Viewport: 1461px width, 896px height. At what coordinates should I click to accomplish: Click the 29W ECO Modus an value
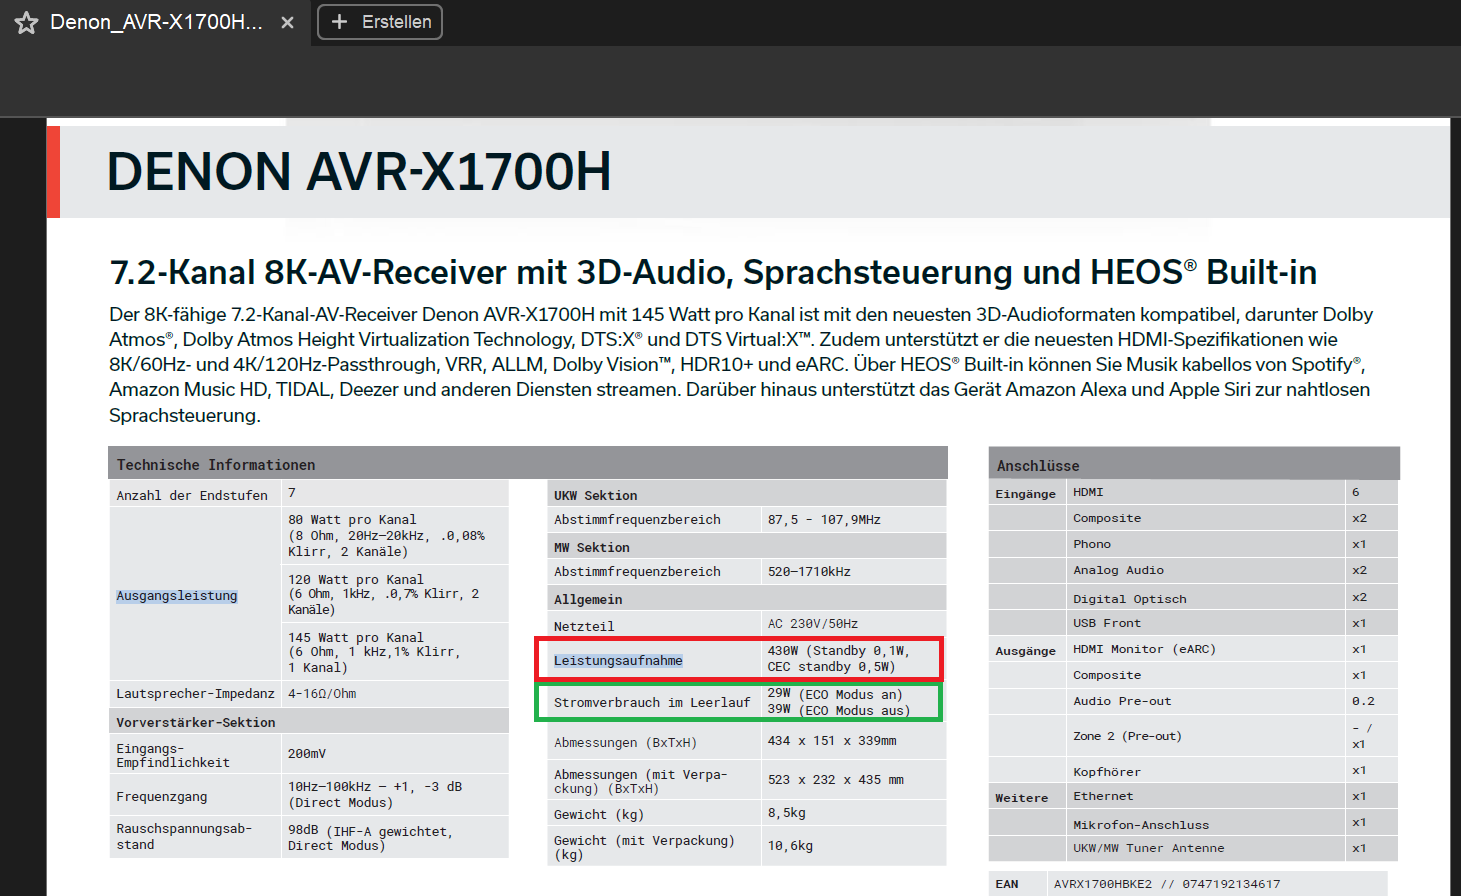(835, 694)
